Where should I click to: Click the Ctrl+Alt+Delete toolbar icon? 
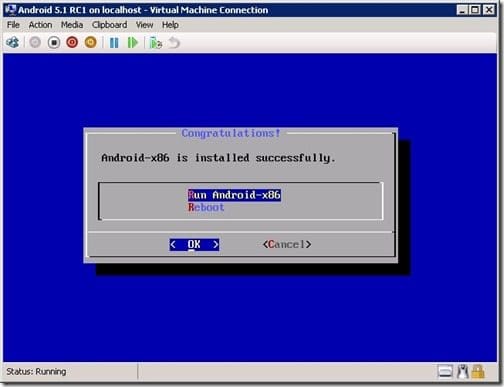tap(13, 42)
